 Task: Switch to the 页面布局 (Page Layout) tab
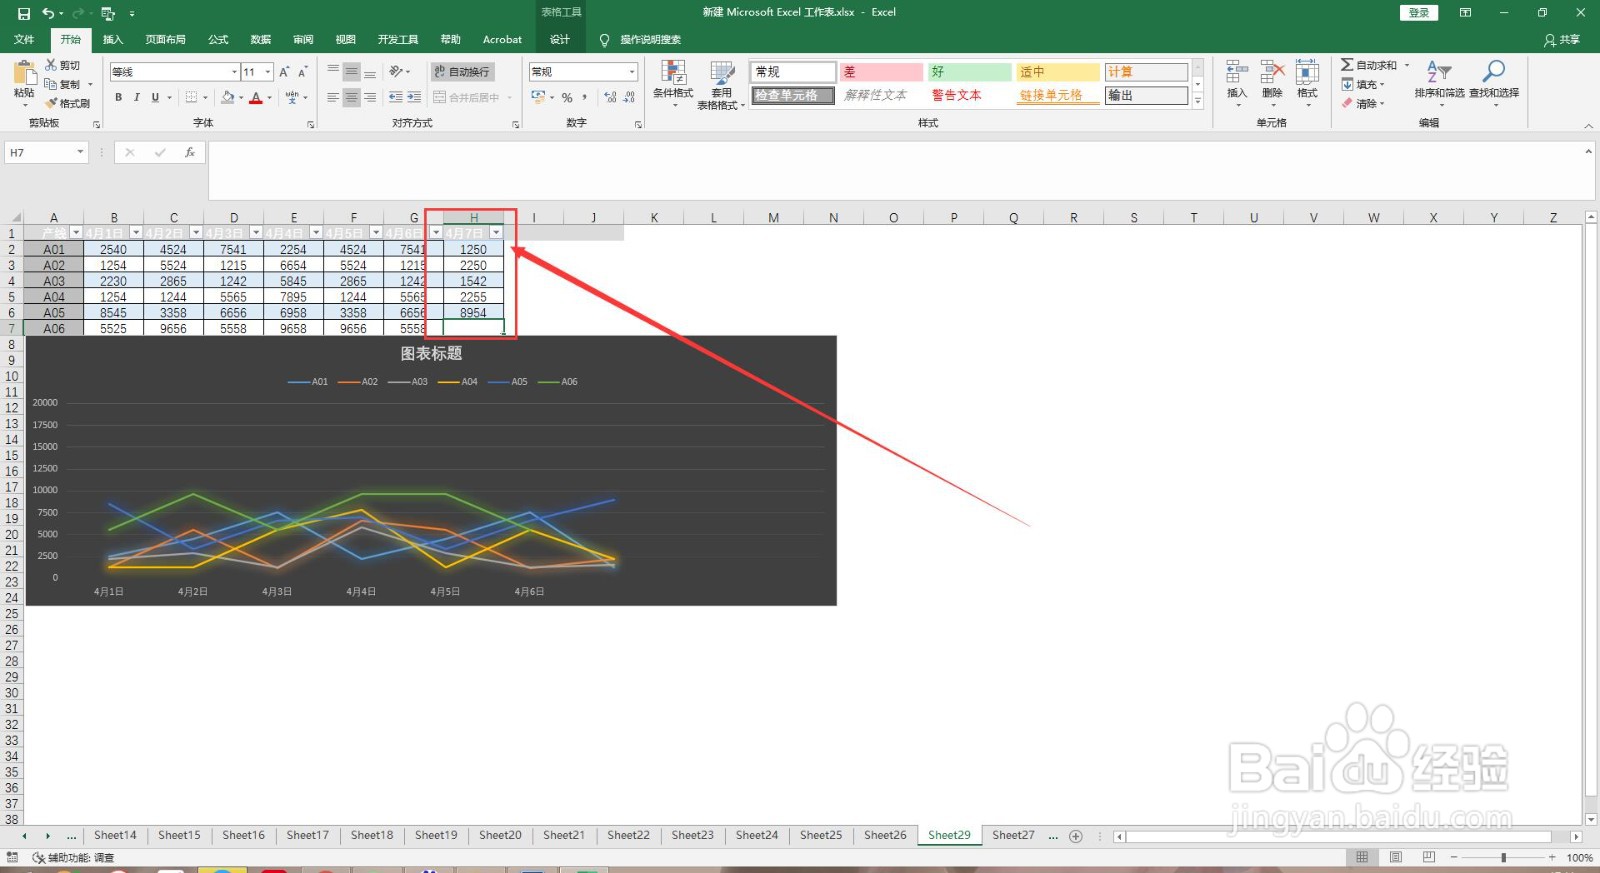click(165, 40)
